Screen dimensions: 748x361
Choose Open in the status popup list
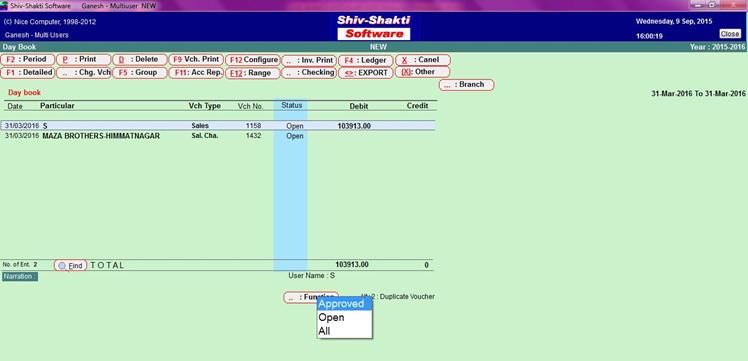[344, 317]
